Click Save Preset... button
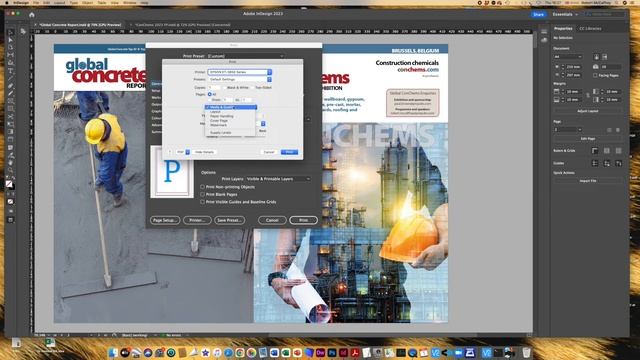Screen dimensions: 640x360 (229, 220)
